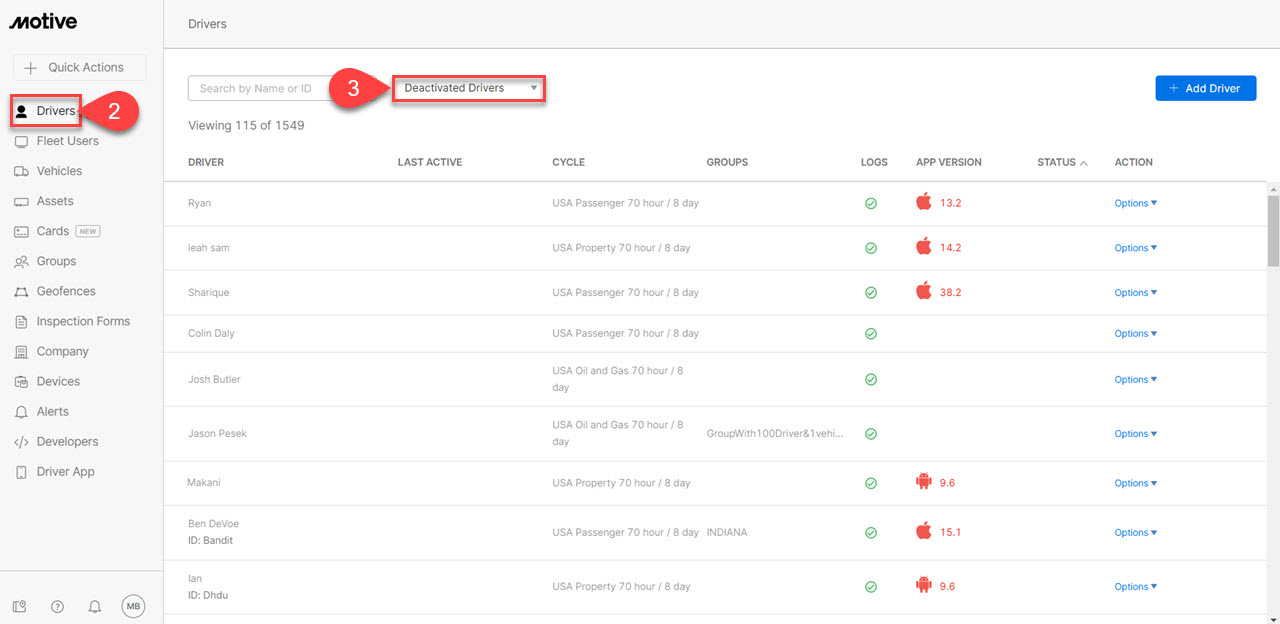Open the Developers section
Image resolution: width=1280 pixels, height=624 pixels.
pyautogui.click(x=67, y=441)
